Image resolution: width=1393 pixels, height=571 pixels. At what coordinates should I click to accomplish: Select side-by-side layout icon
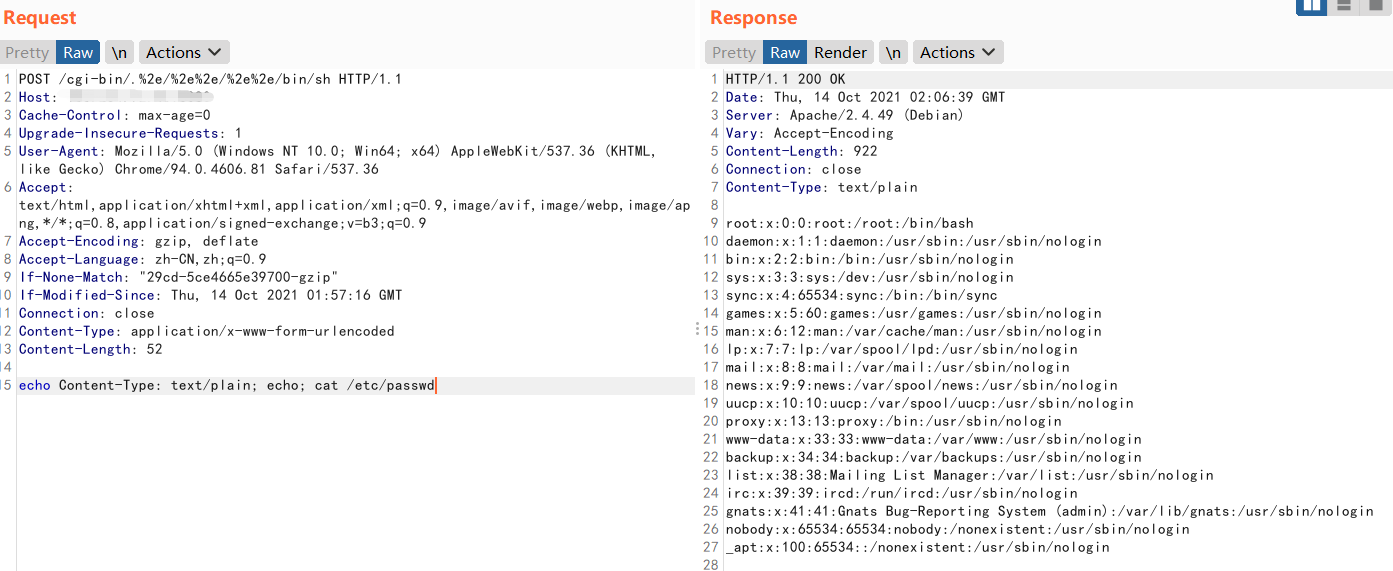[1312, 6]
